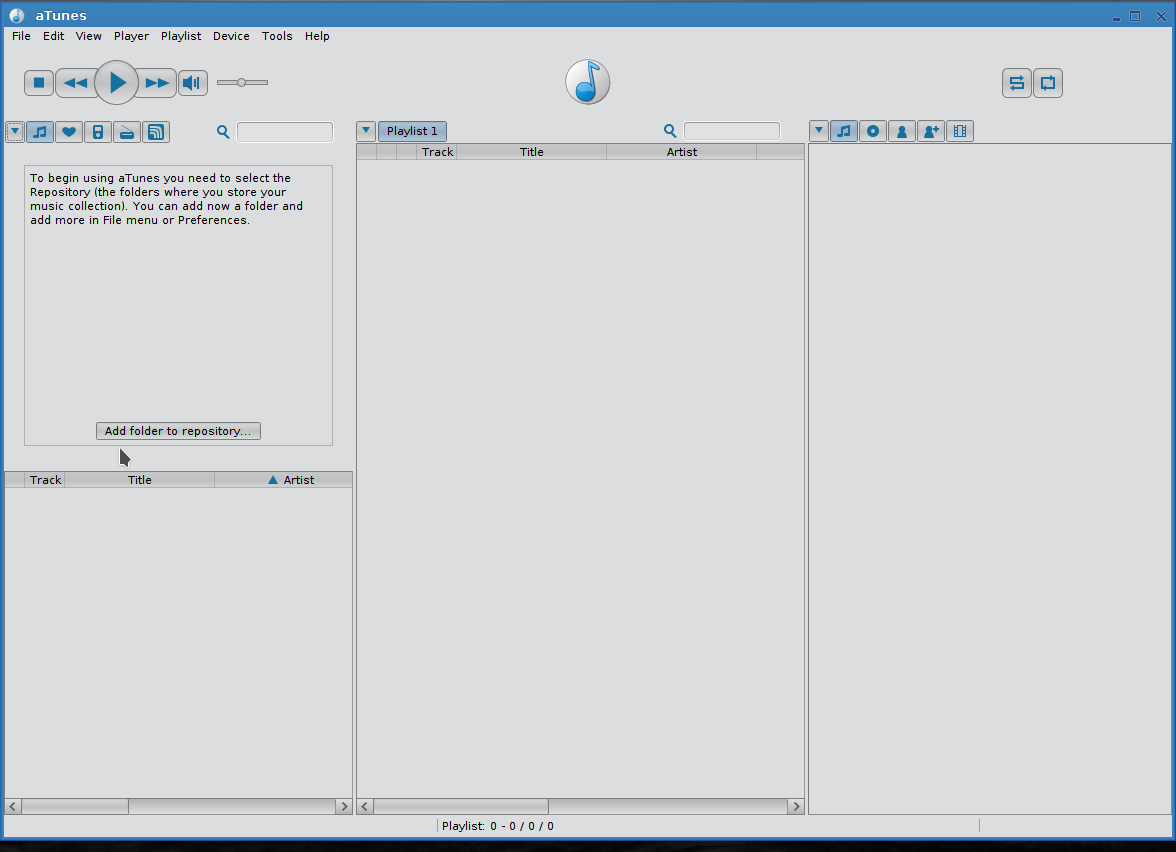Show album info disc tab in context panel
The height and width of the screenshot is (852, 1176).
point(873,131)
